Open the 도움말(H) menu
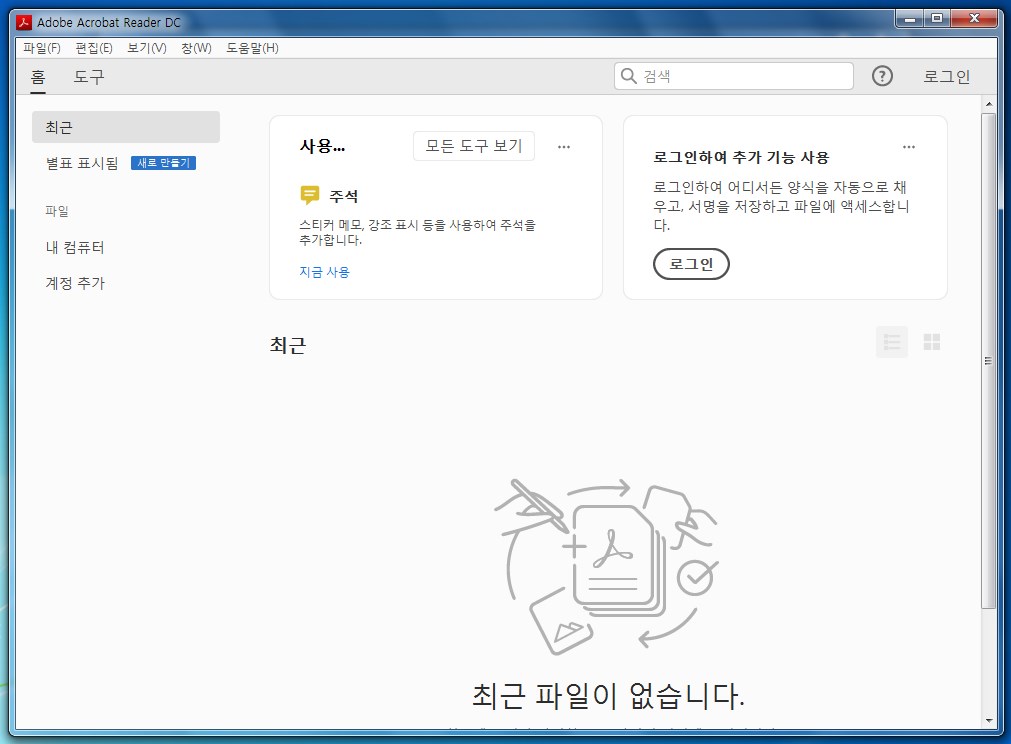This screenshot has width=1011, height=744. tap(252, 48)
